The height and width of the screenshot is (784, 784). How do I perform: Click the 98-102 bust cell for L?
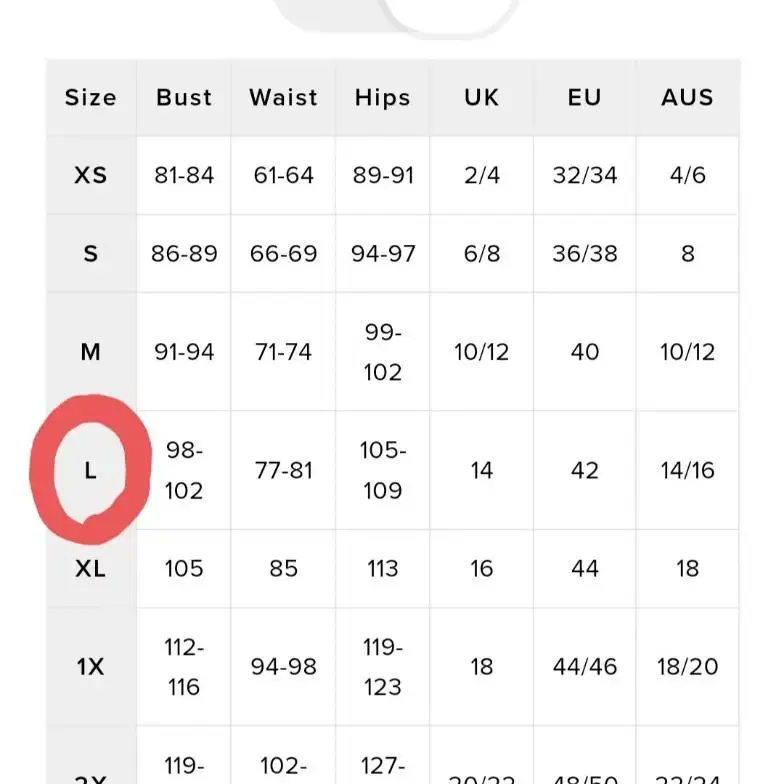click(184, 470)
